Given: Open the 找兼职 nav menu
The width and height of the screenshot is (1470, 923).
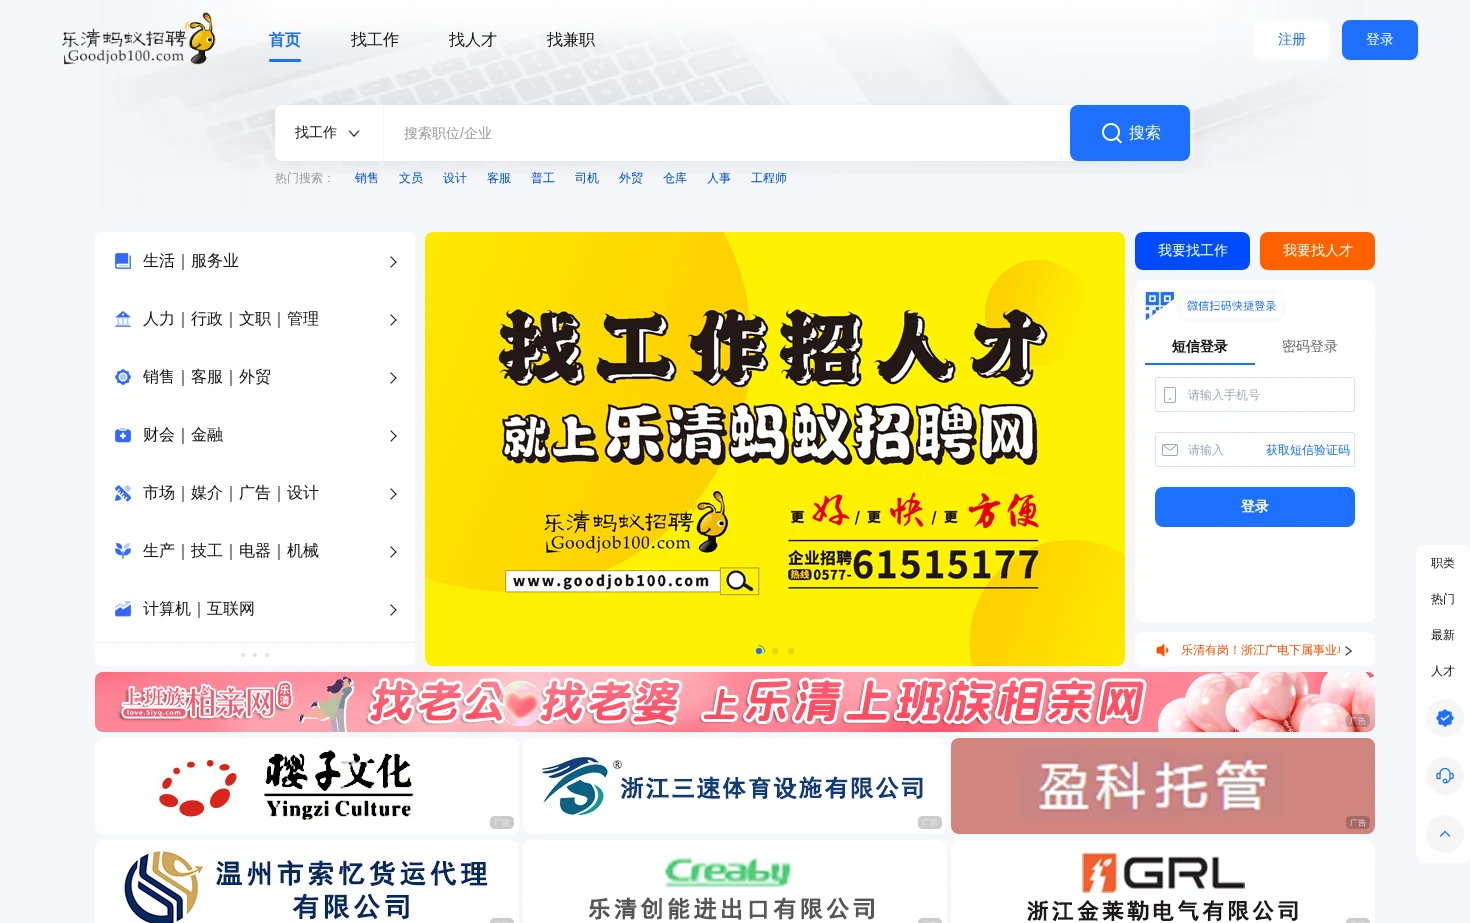Looking at the screenshot, I should coord(571,40).
